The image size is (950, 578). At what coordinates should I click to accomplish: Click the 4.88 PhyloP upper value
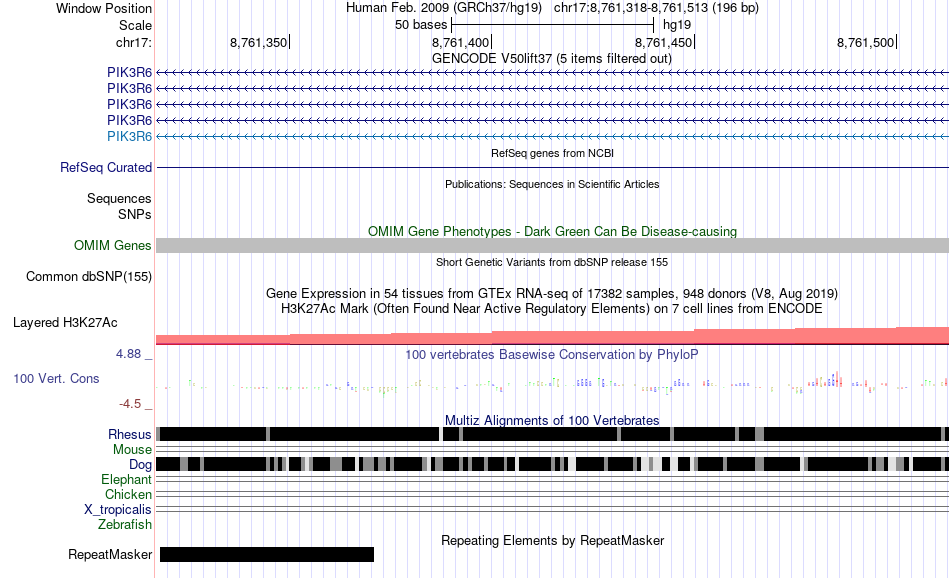point(128,354)
